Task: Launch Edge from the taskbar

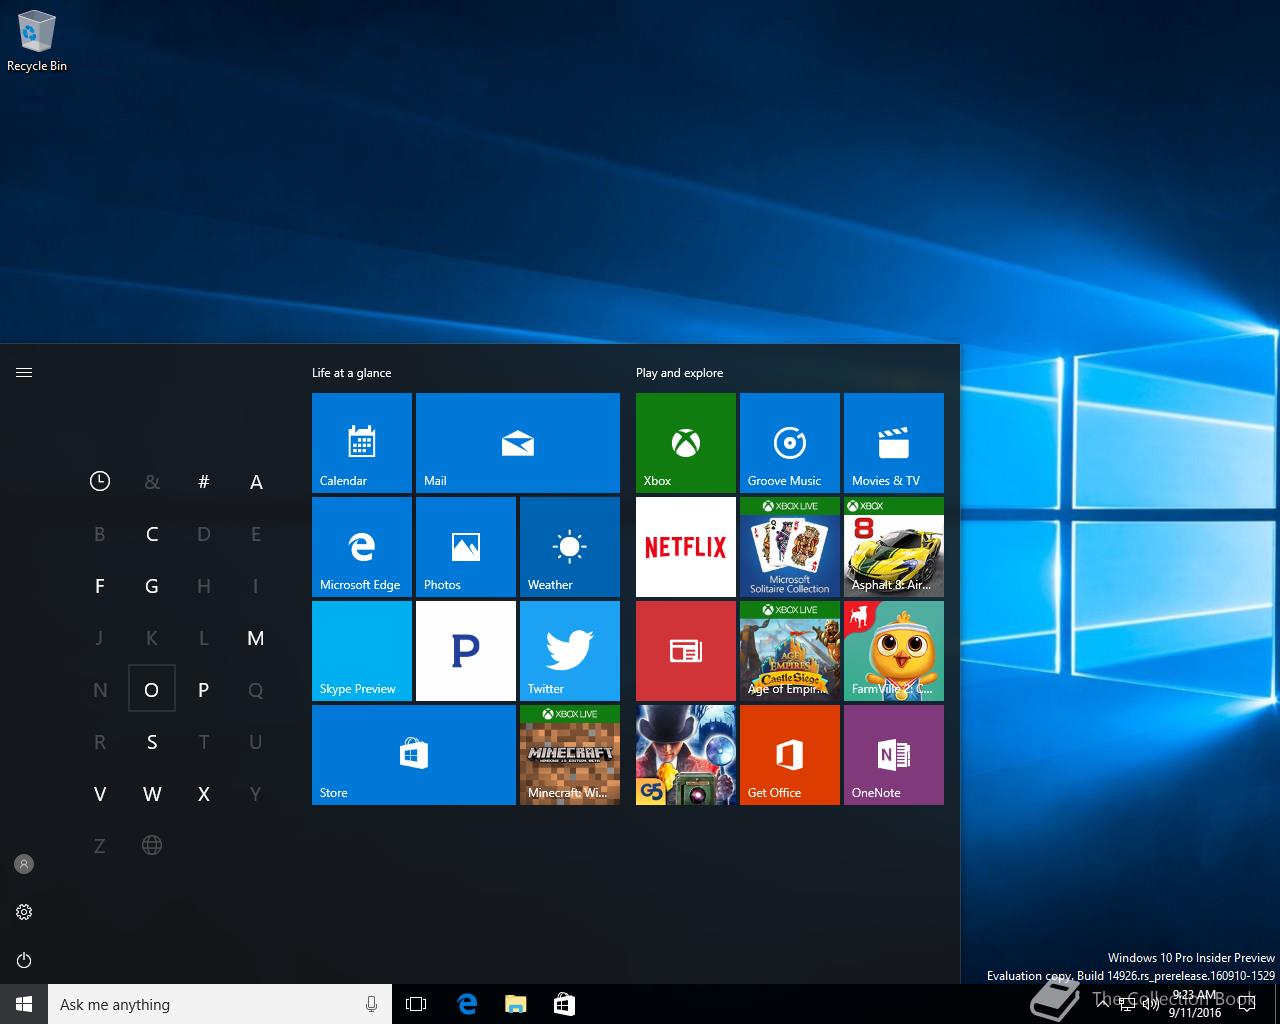Action: pos(467,1004)
